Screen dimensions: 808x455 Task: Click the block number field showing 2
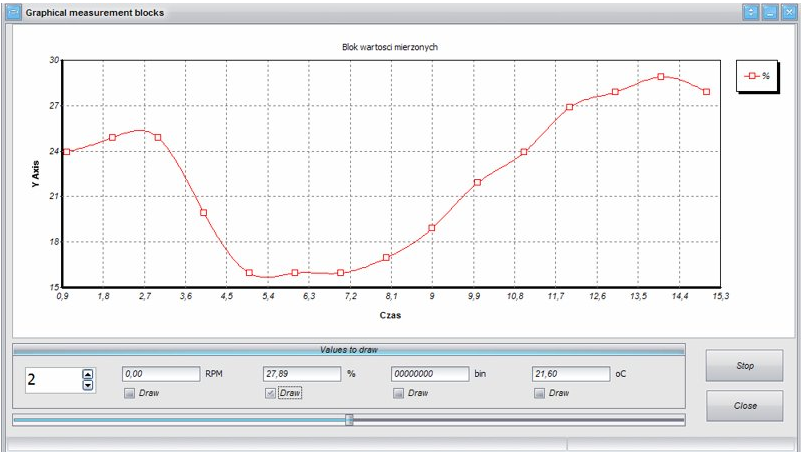click(52, 380)
